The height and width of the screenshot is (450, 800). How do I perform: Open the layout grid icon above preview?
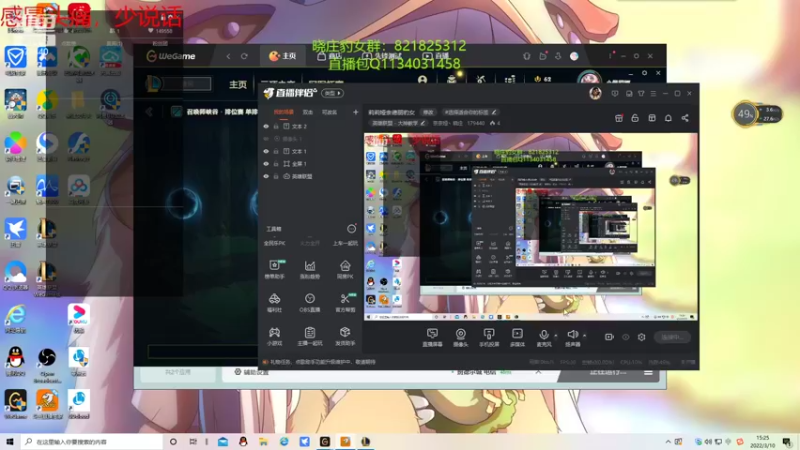[x=652, y=118]
